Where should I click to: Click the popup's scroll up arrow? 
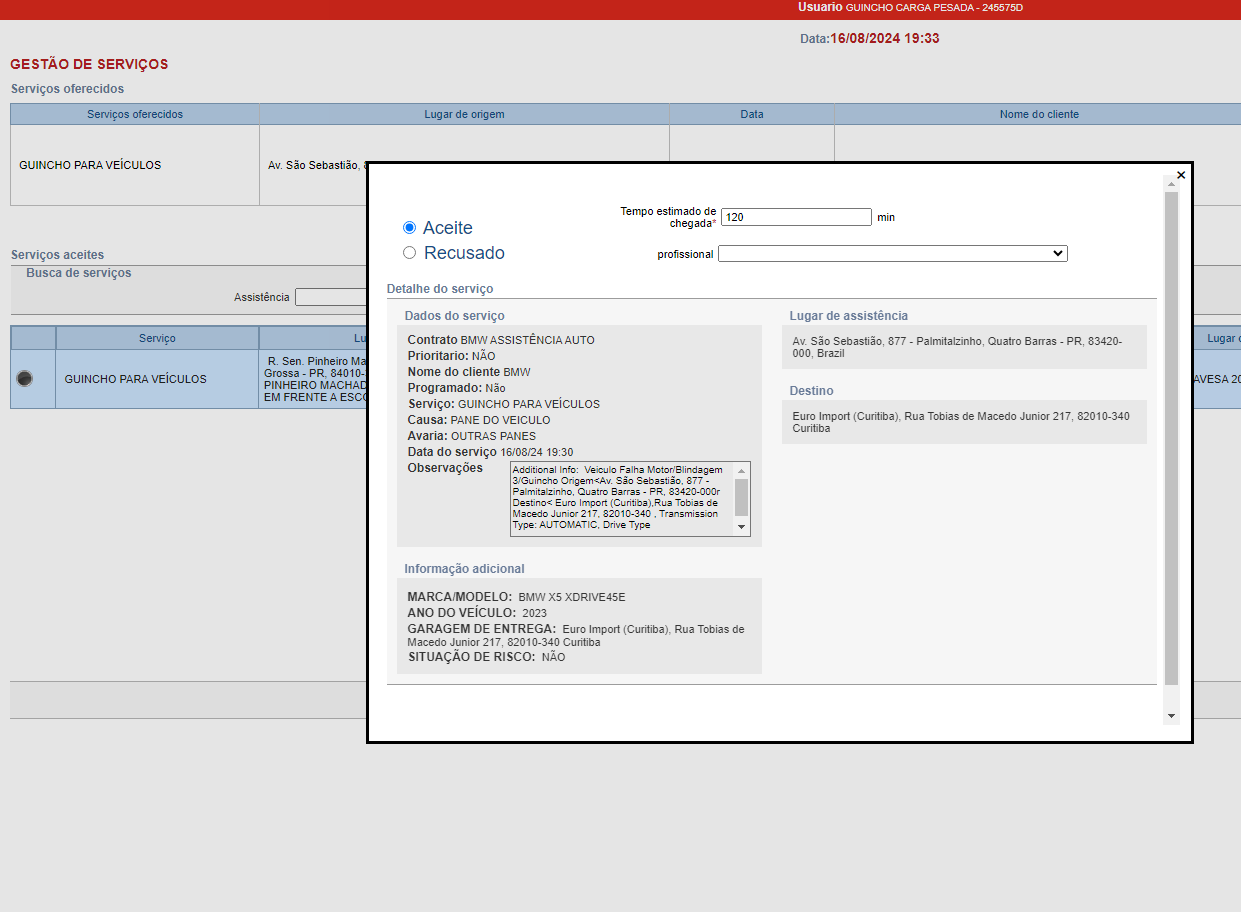point(1171,184)
